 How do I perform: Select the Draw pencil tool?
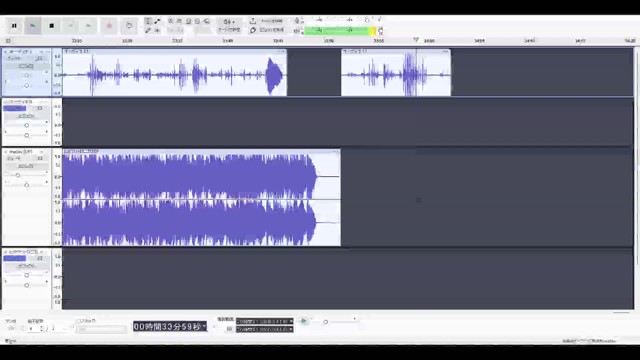point(148,31)
